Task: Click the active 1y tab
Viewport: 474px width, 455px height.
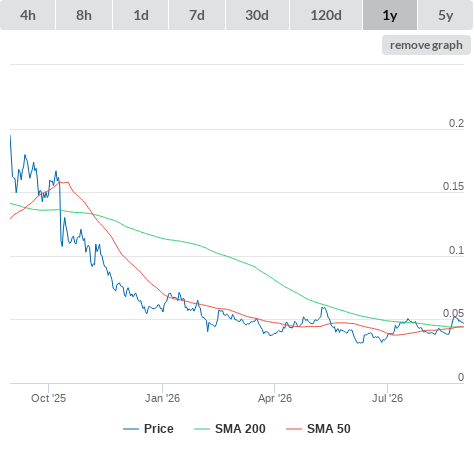Action: click(x=390, y=15)
